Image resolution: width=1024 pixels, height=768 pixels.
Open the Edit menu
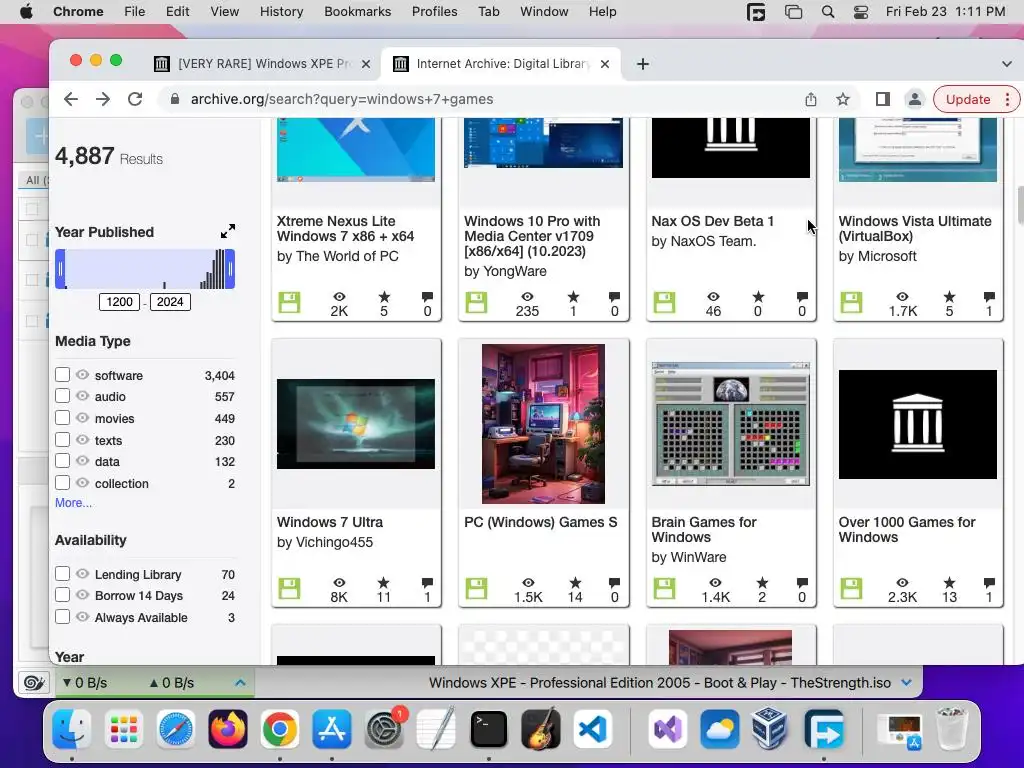(178, 12)
